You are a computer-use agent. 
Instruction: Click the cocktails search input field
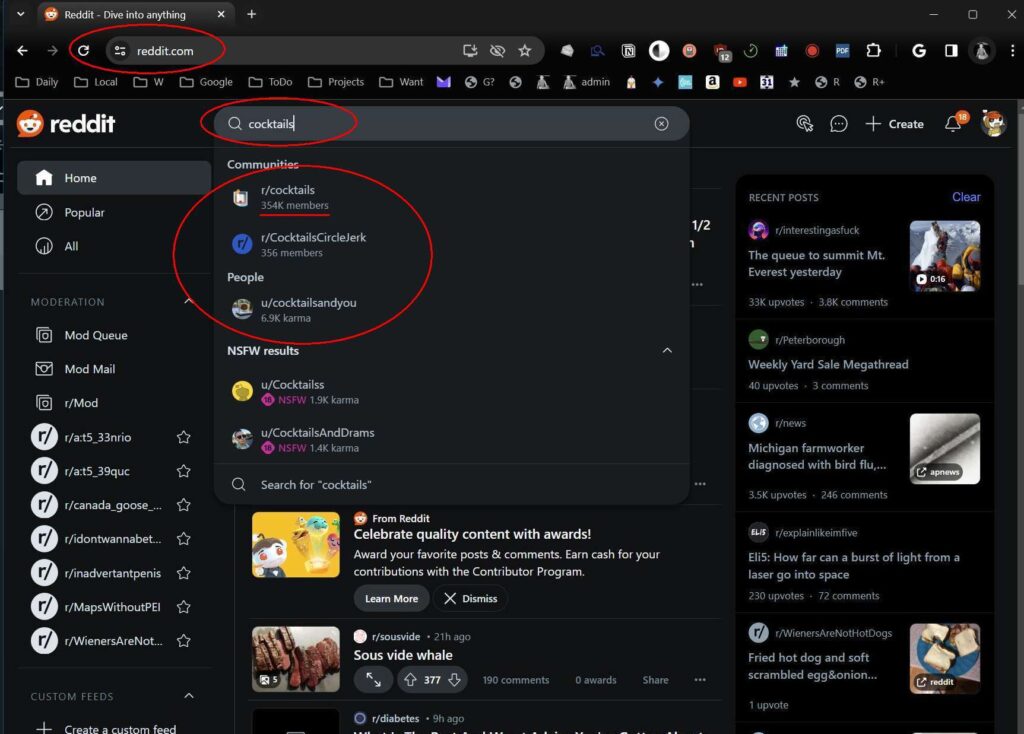pyautogui.click(x=440, y=124)
